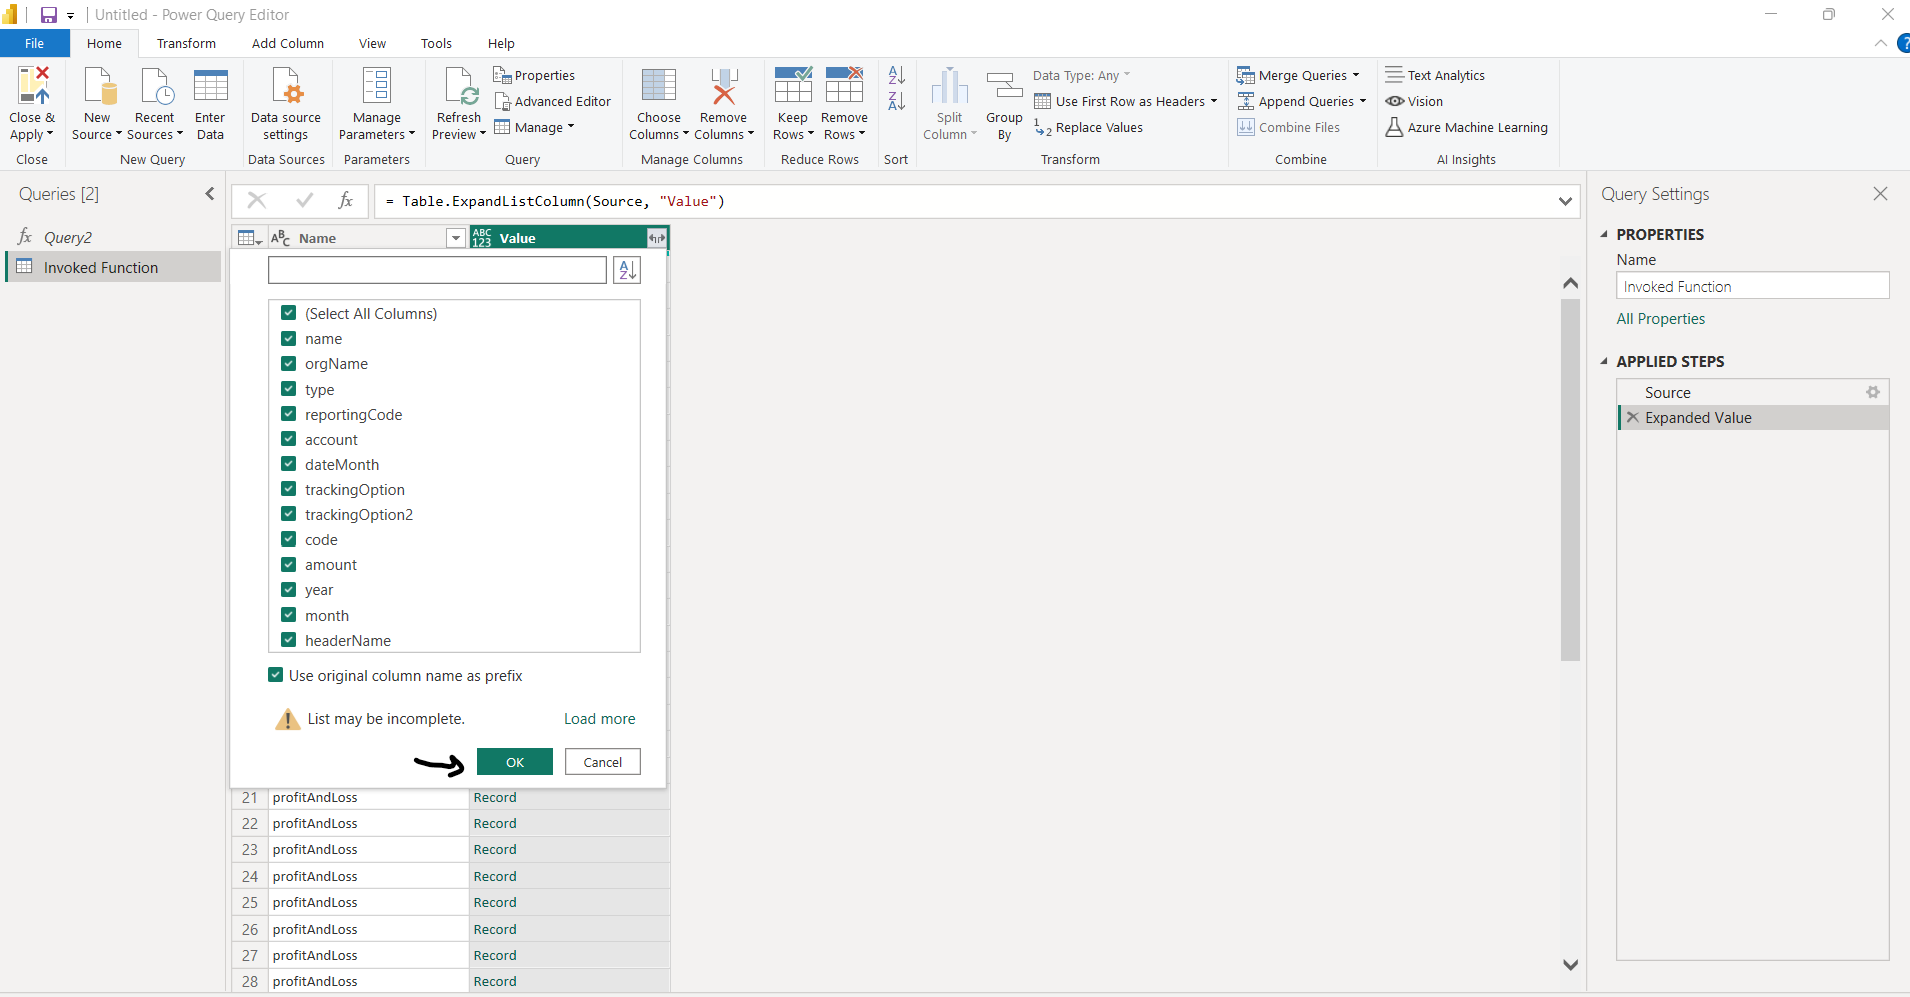This screenshot has height=997, width=1910.
Task: Click Replace Values
Action: [1089, 127]
